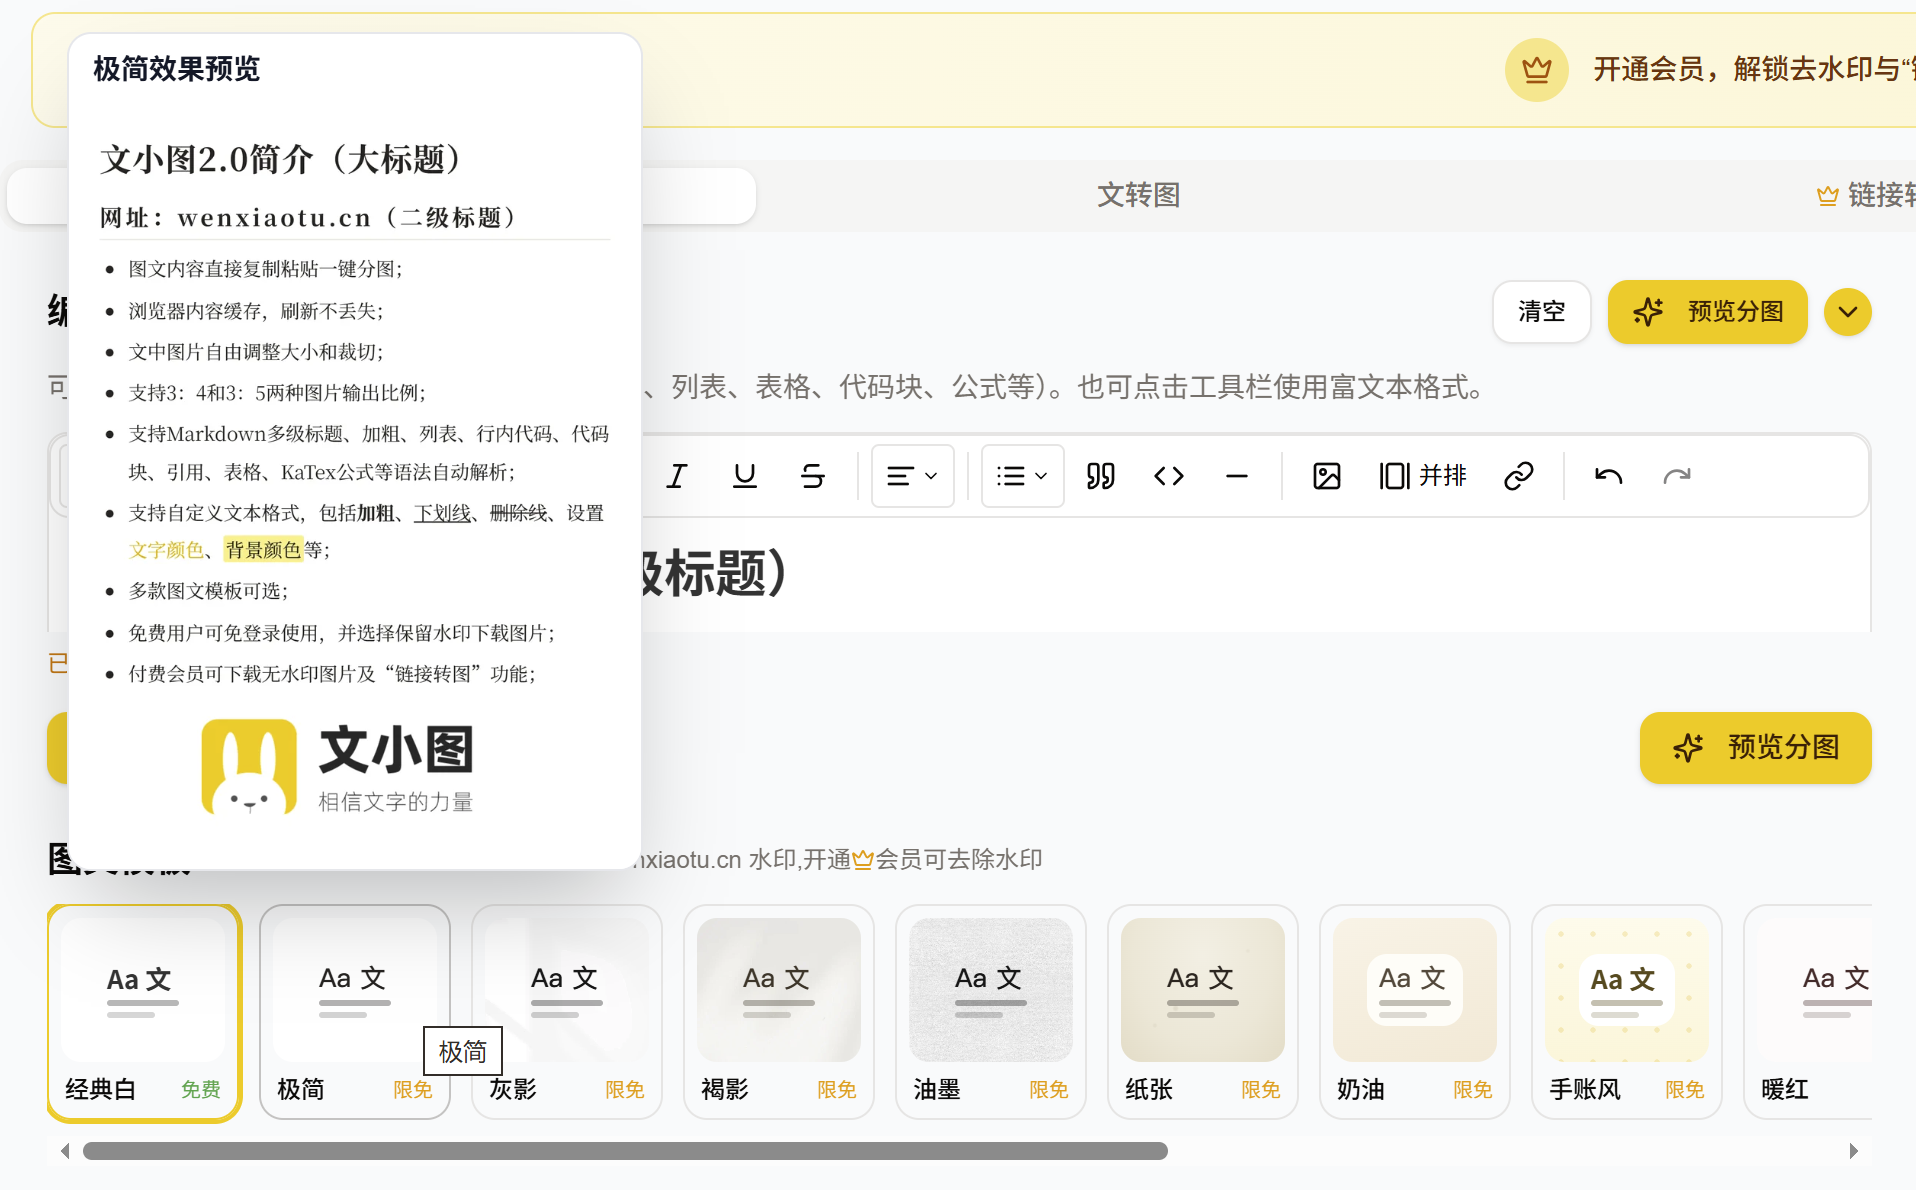The image size is (1916, 1190).
Task: Apply strikethrough formatting
Action: coord(813,476)
